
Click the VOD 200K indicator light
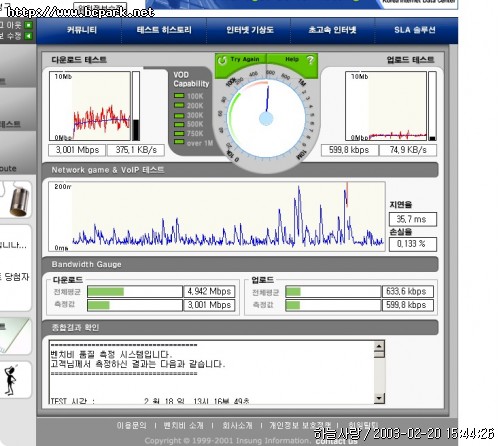click(x=179, y=105)
